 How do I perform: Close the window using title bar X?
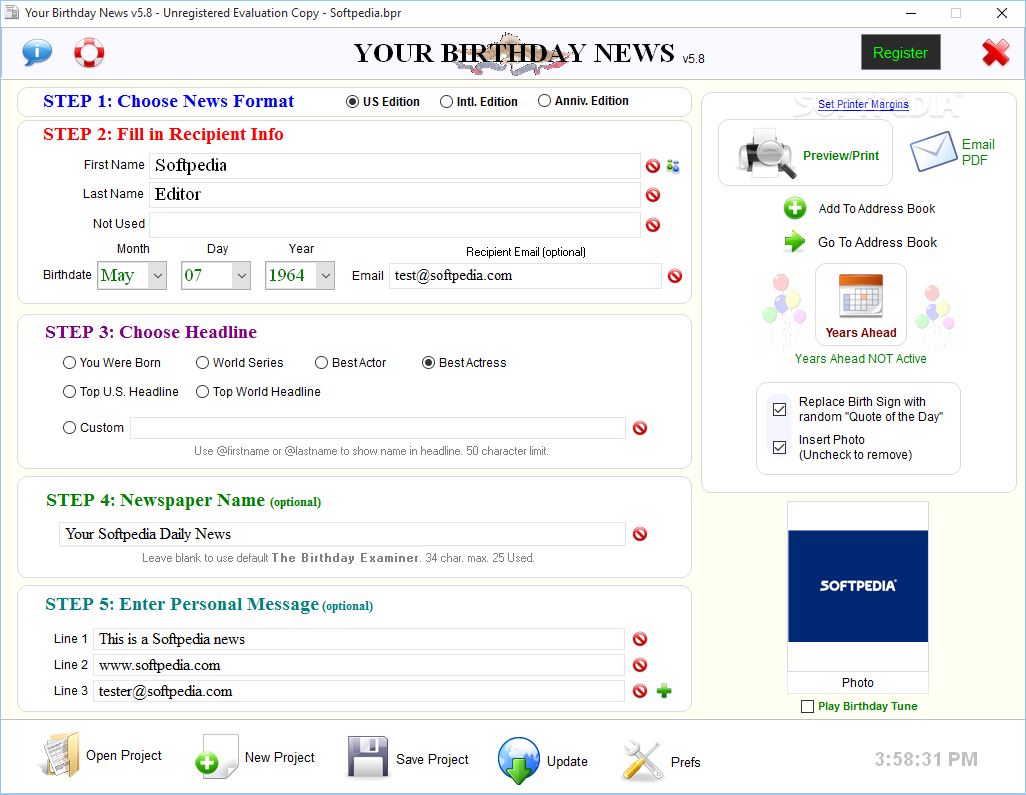pos(1002,13)
